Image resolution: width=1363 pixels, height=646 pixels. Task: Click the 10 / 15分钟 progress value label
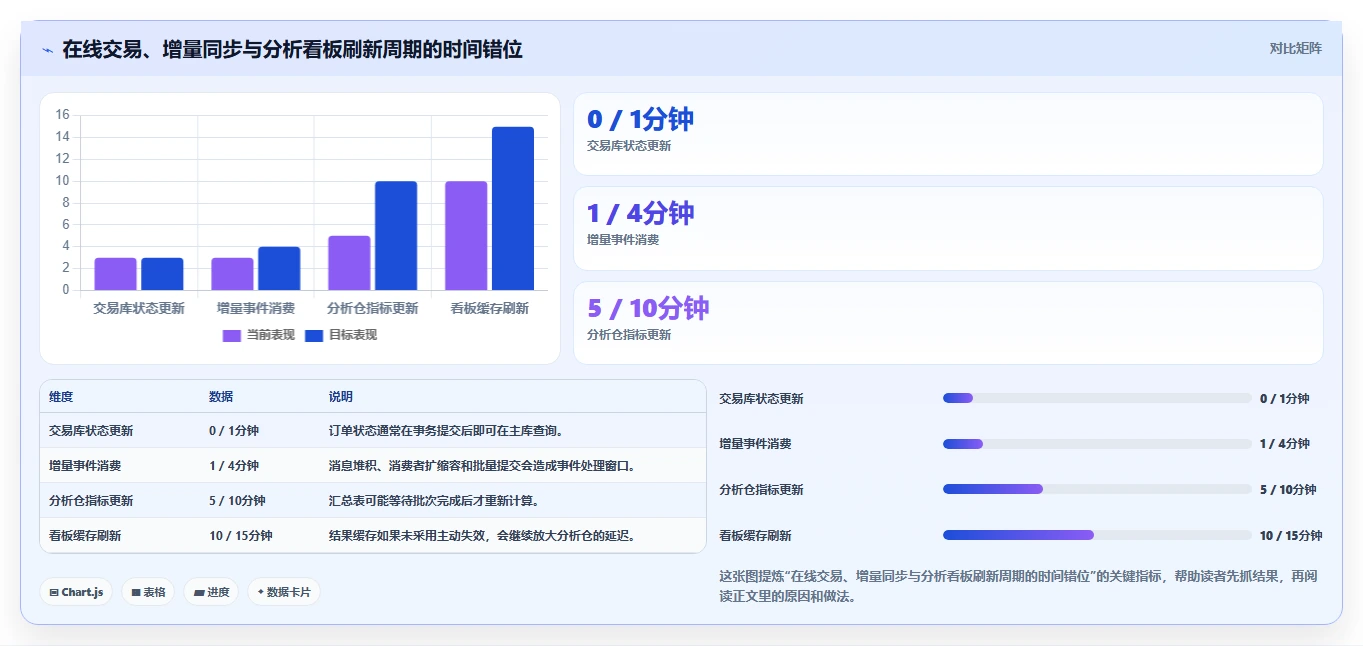tap(1291, 536)
